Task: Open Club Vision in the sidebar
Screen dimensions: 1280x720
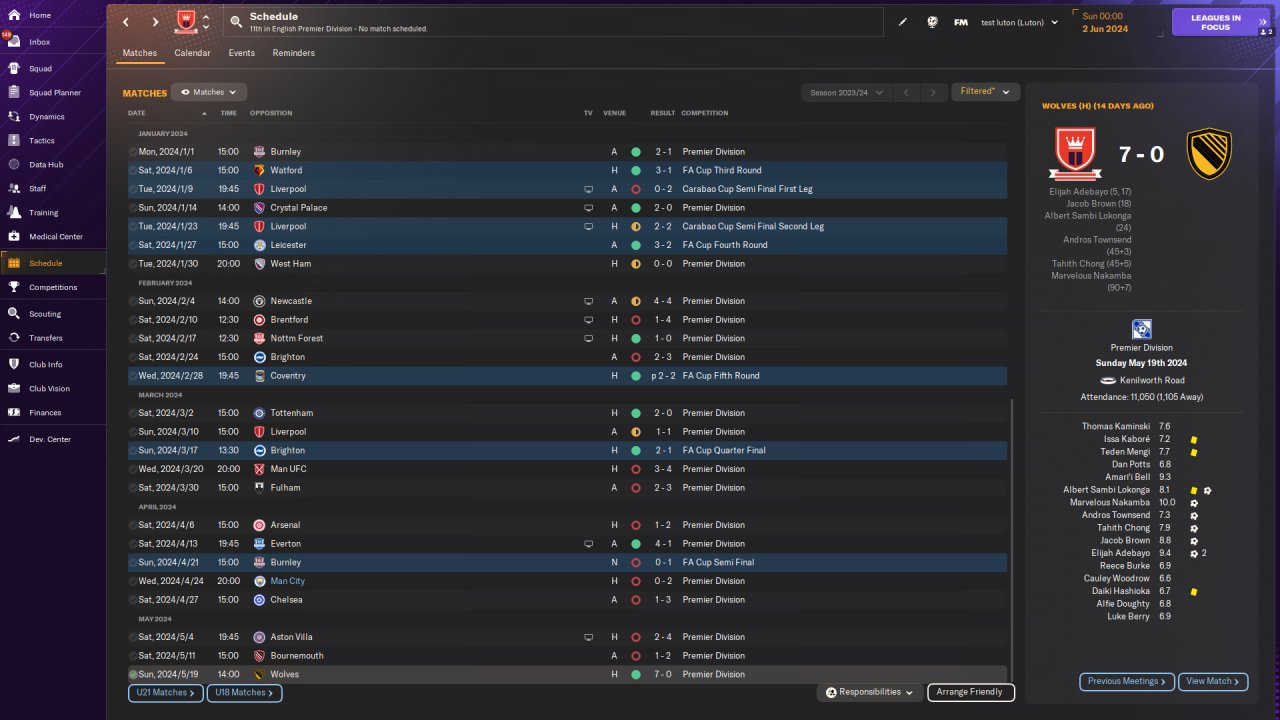Action: (x=53, y=389)
